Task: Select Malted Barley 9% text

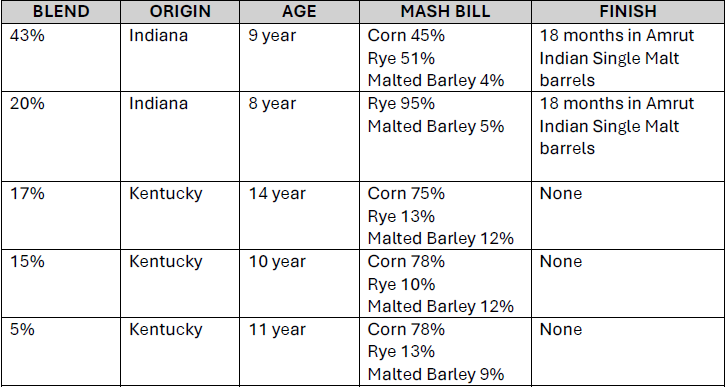Action: coord(436,374)
